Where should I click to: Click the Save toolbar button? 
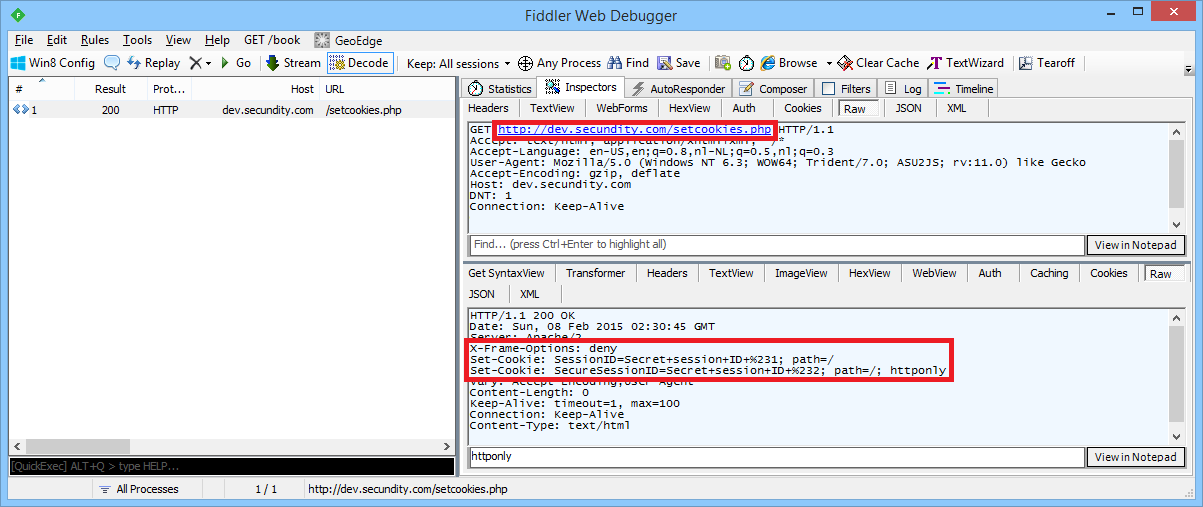coord(678,62)
